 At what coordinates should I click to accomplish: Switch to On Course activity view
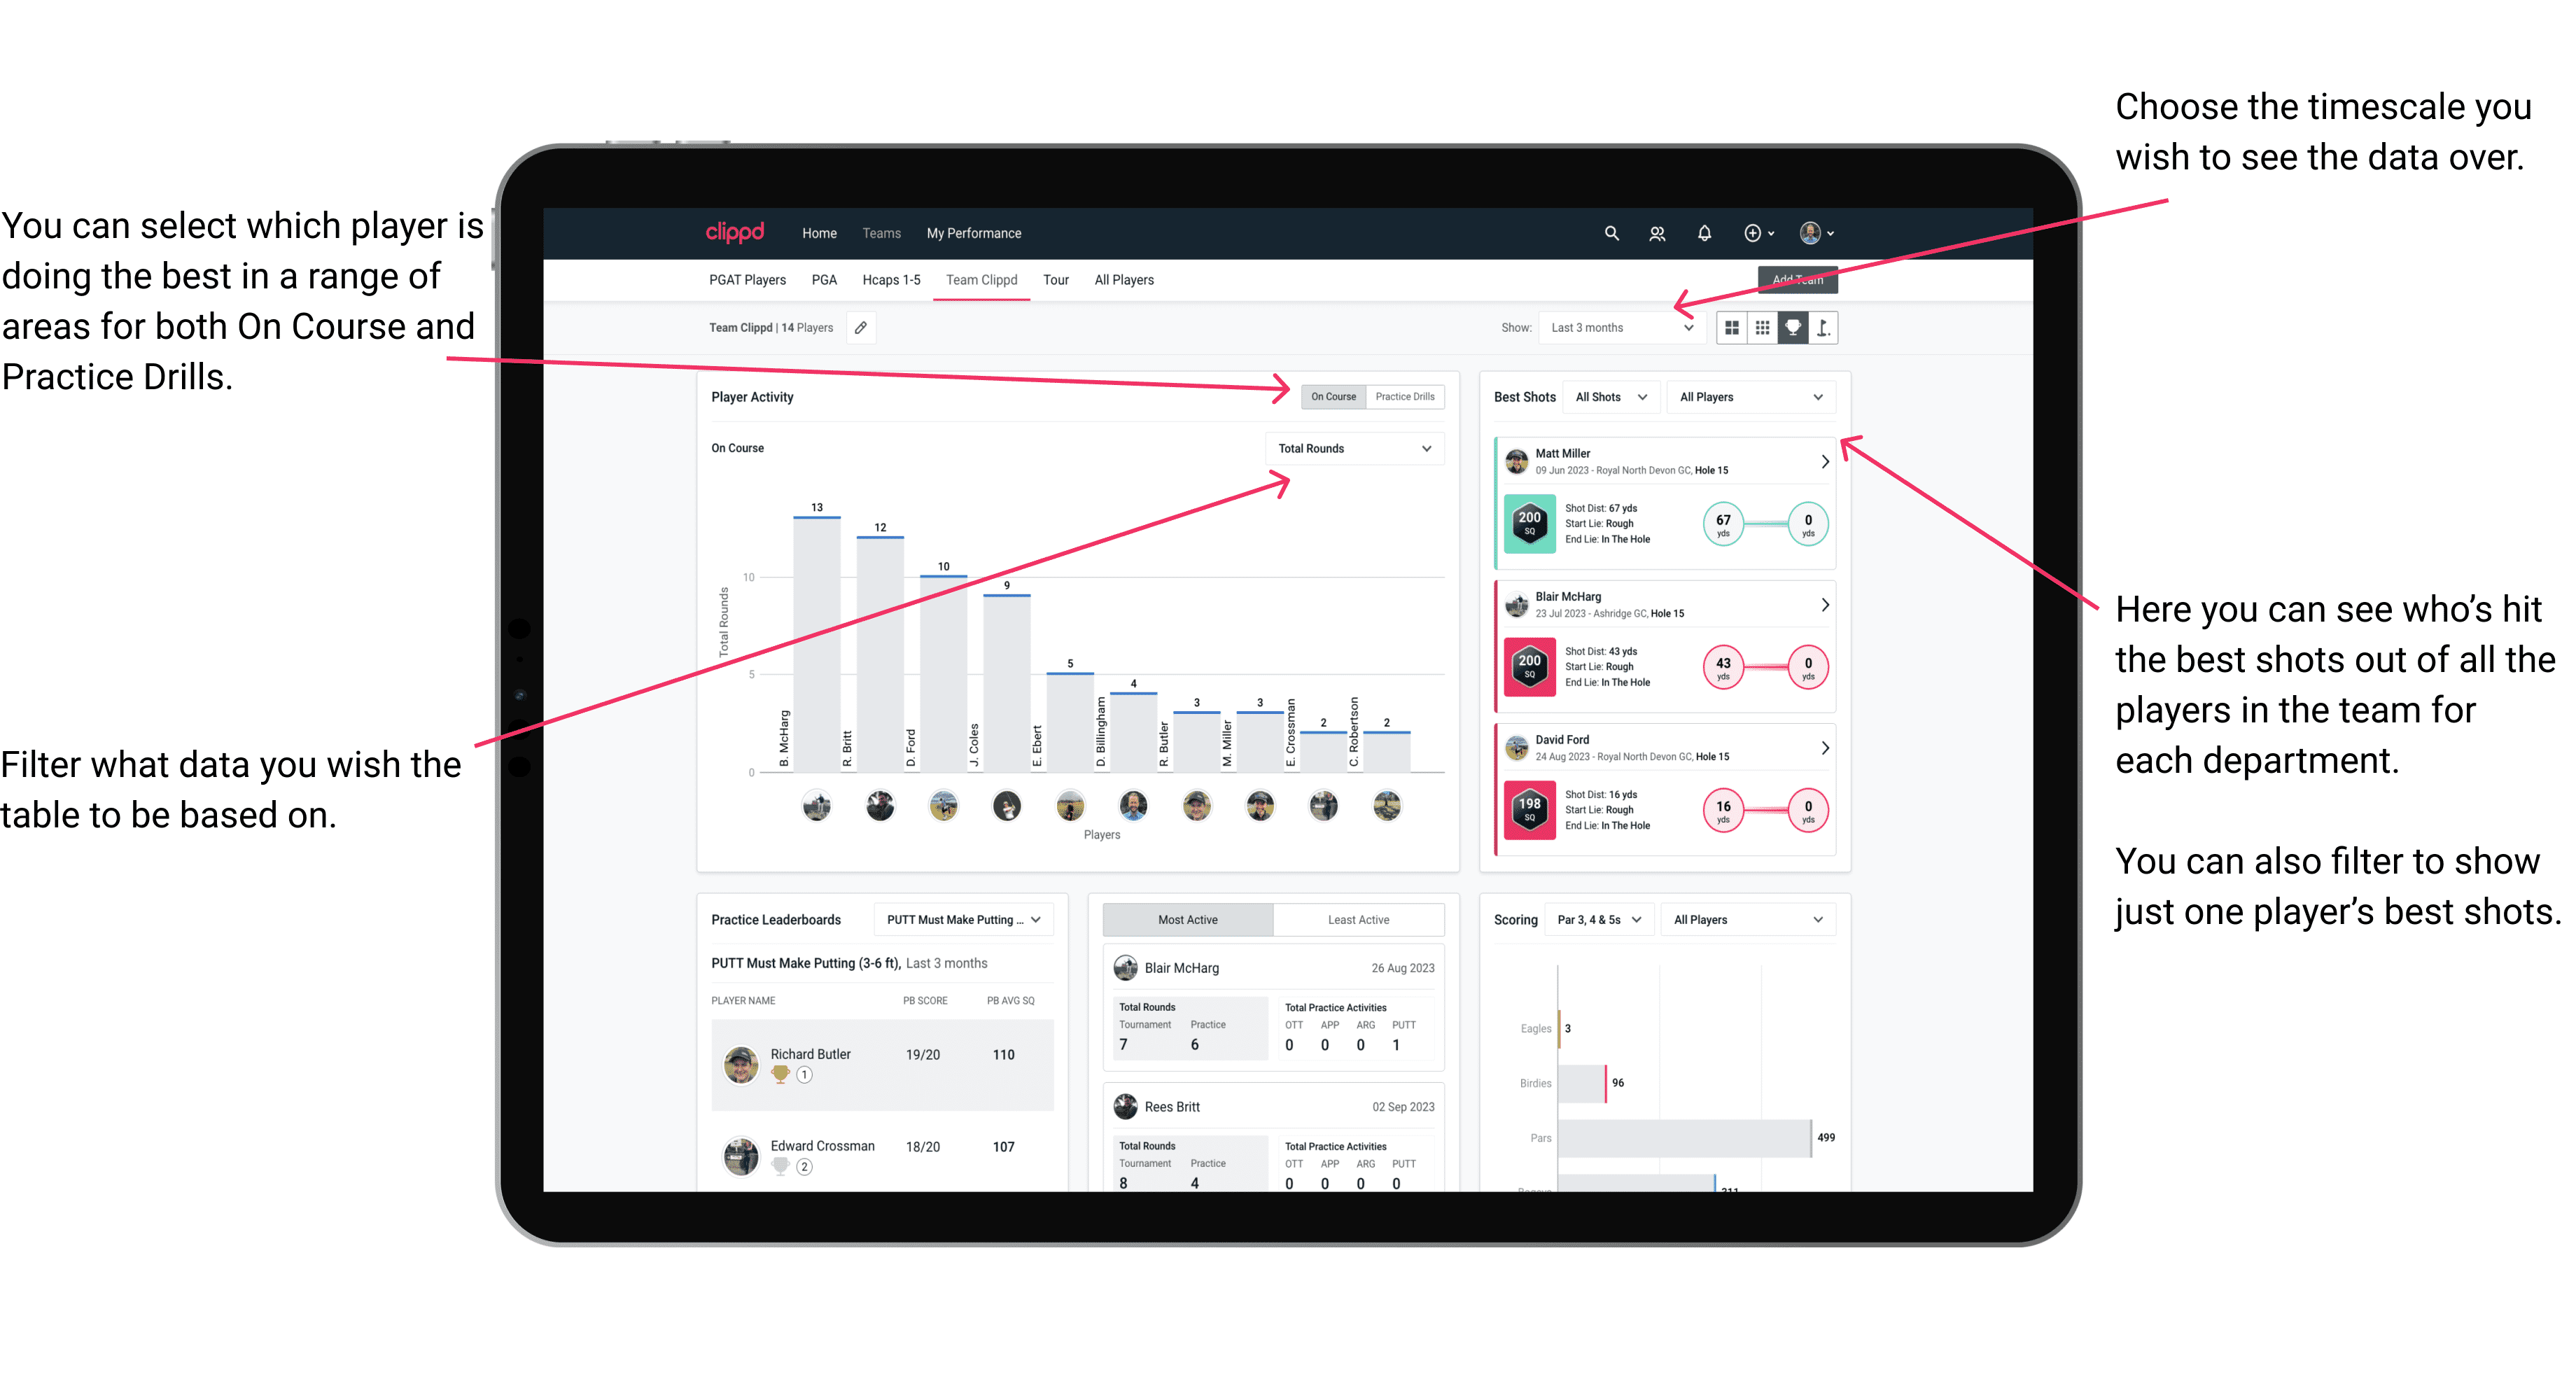pos(1331,396)
